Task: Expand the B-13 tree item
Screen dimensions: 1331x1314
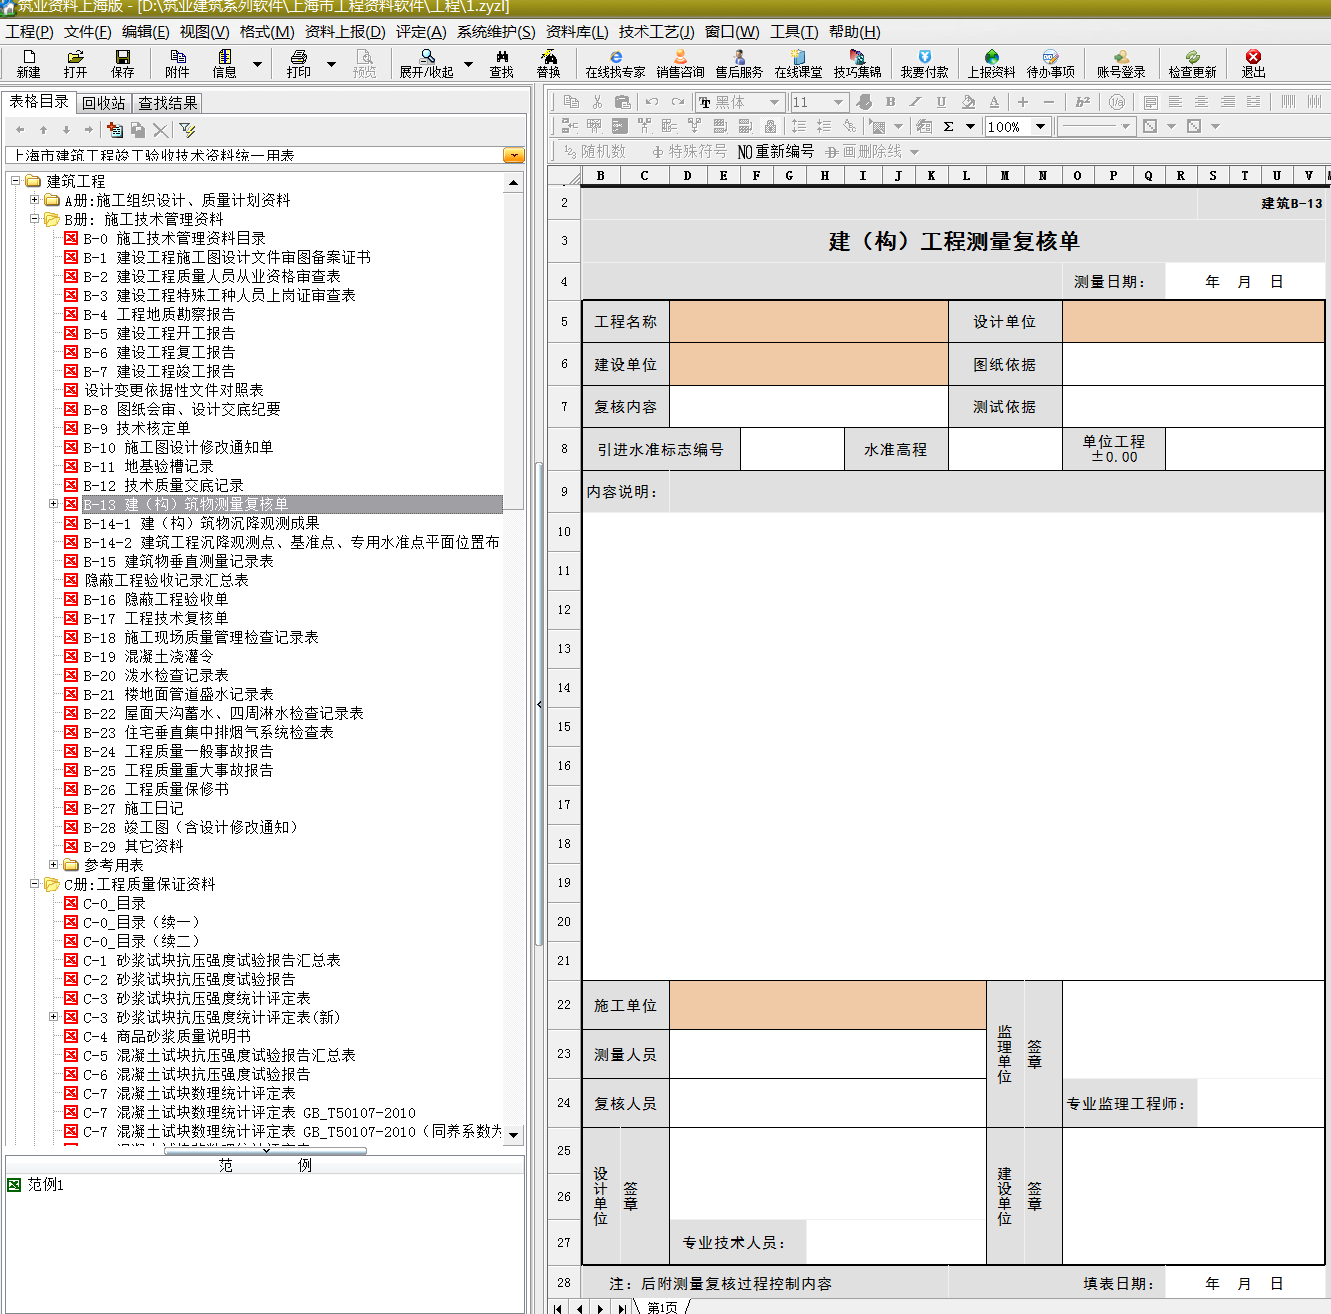Action: (54, 504)
